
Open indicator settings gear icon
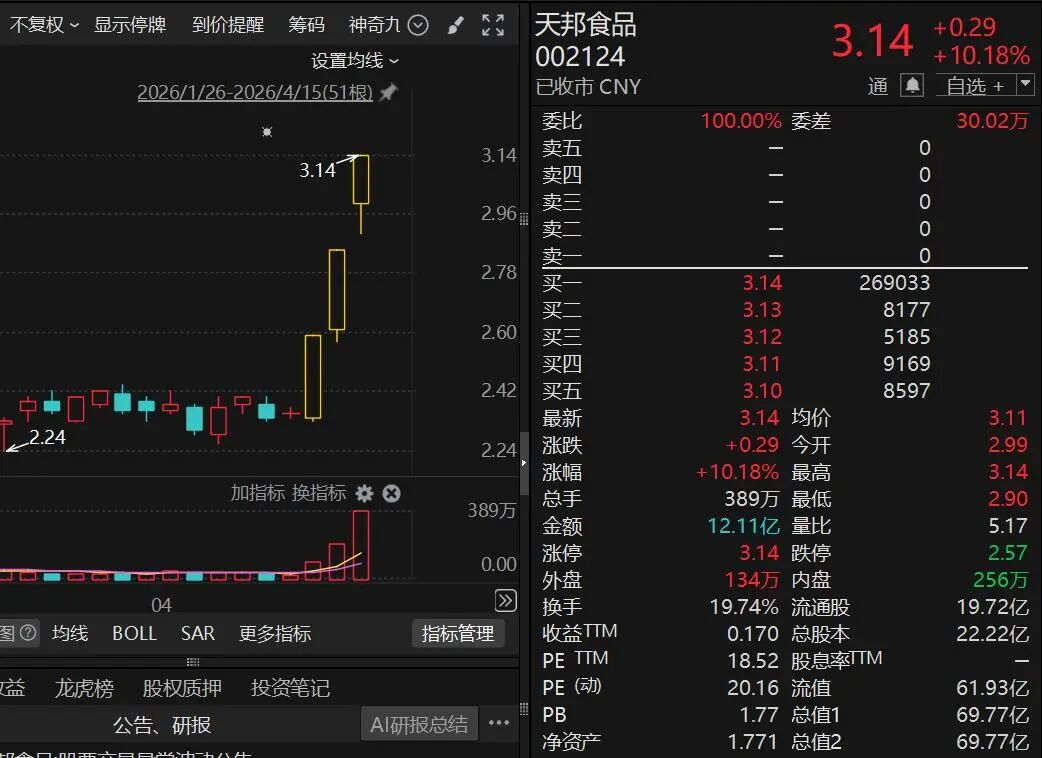(x=364, y=493)
